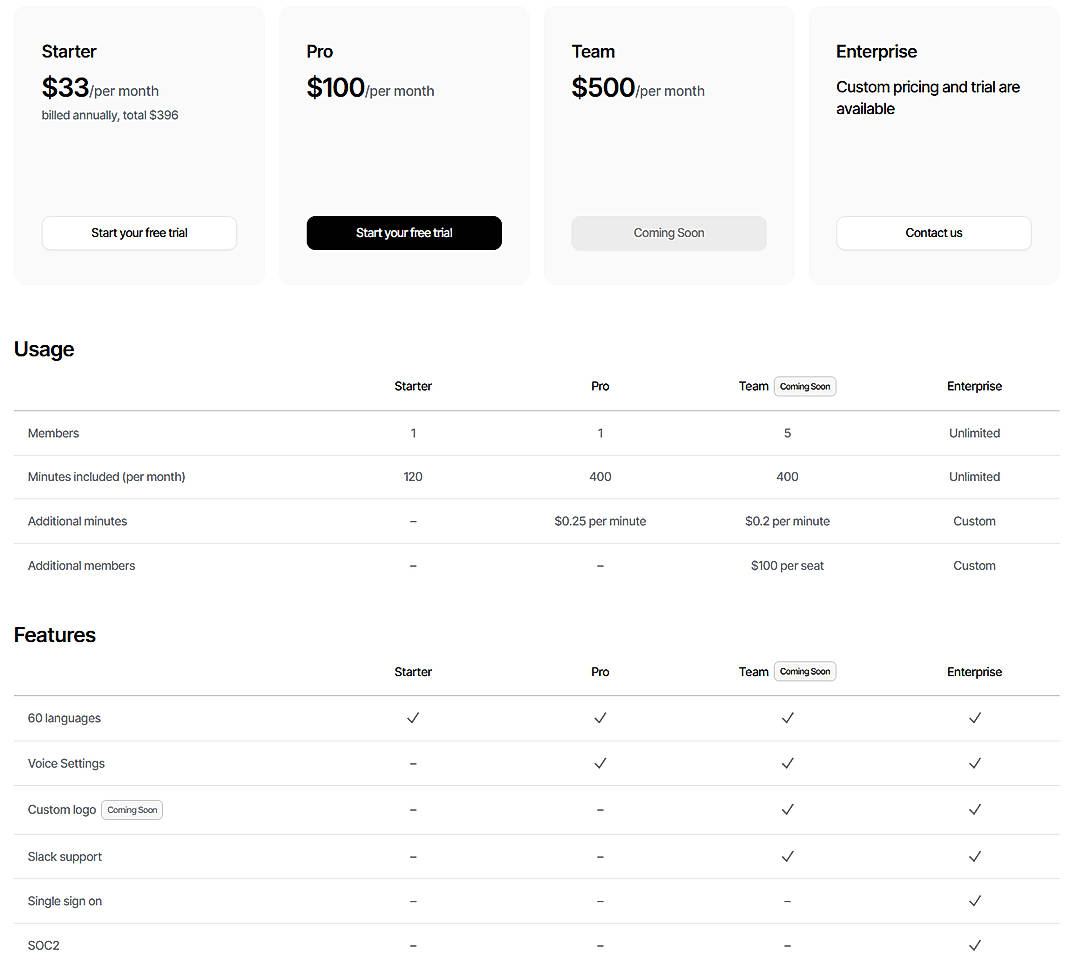Click the Single sign on feature label
1070x975 pixels.
pos(65,901)
